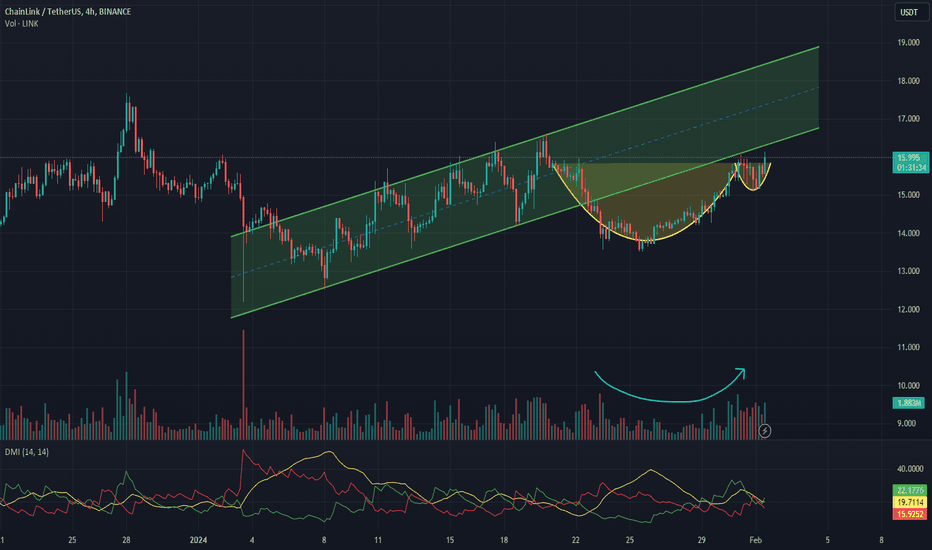Click the 13.000 price axis label
The width and height of the screenshot is (932, 550).
909,271
